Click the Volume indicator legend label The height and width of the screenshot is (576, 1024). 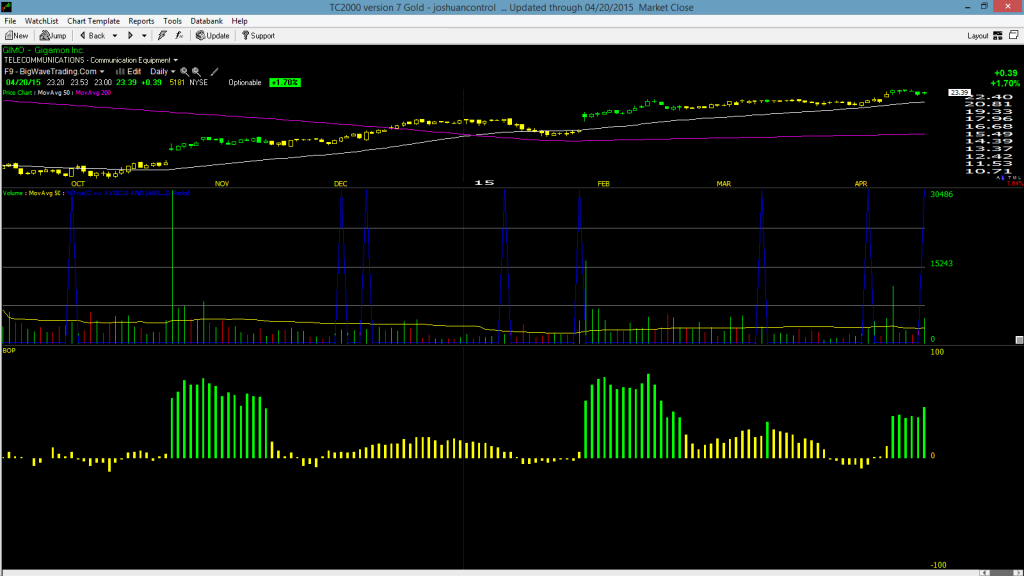pos(13,193)
